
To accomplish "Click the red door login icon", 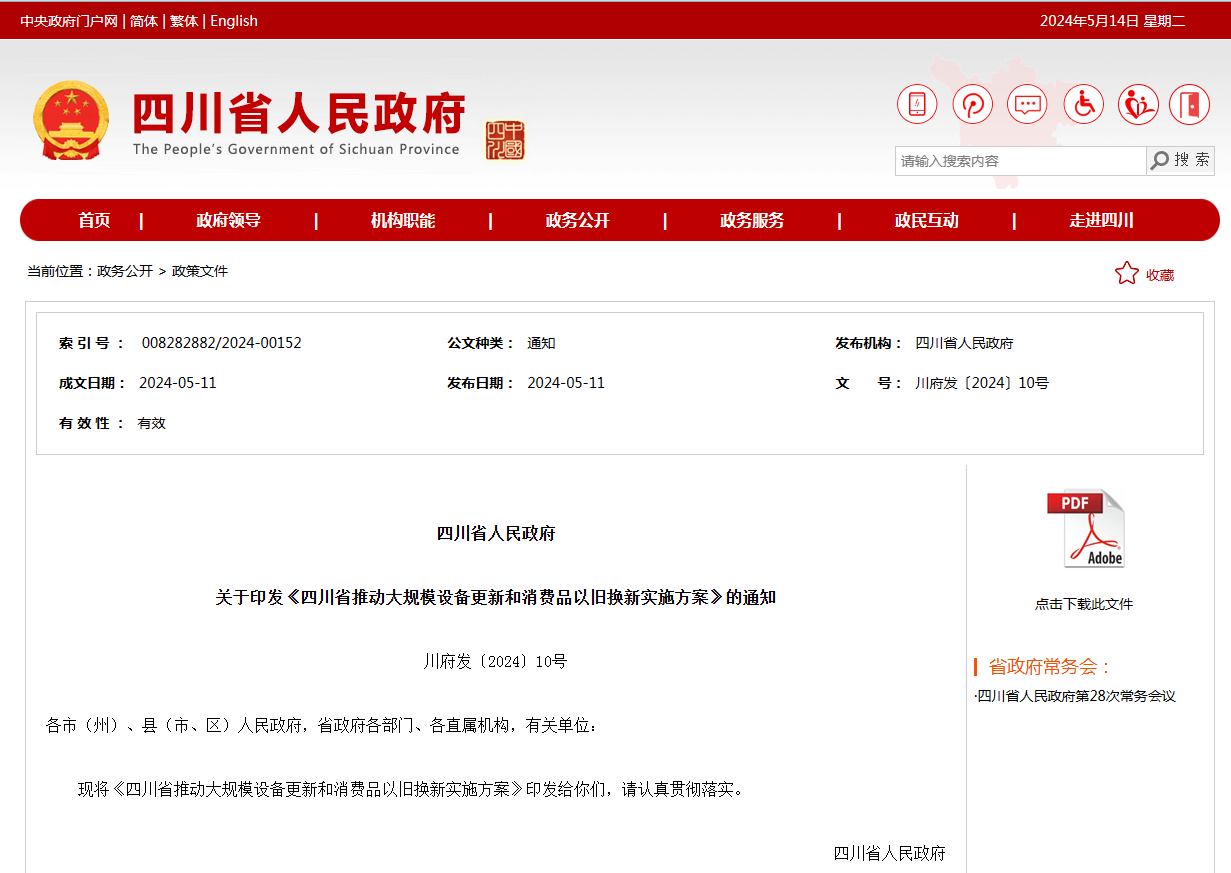I will [x=1189, y=104].
